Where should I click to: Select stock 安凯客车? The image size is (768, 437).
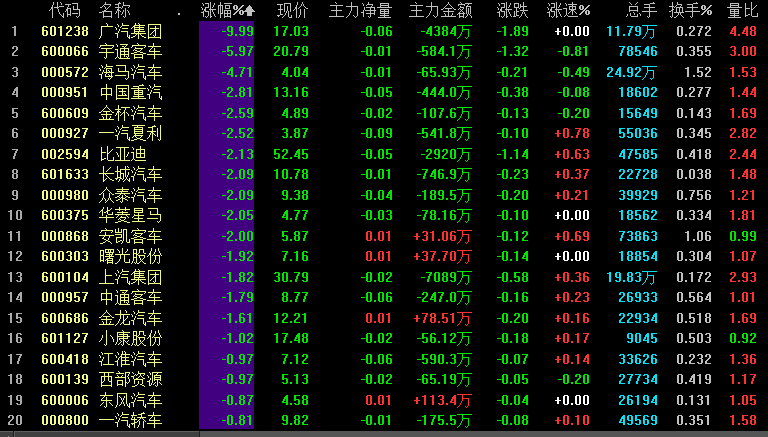[x=130, y=237]
